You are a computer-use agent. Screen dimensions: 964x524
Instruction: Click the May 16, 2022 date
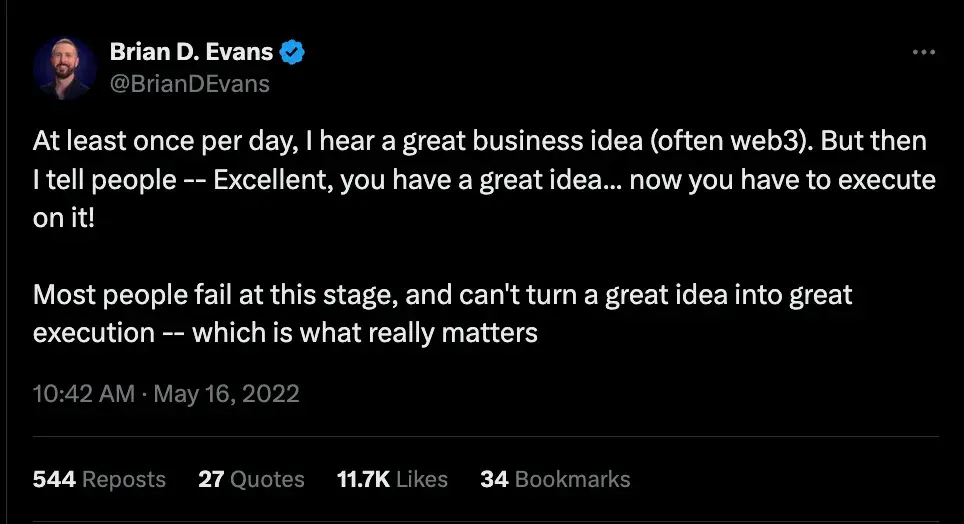click(x=227, y=393)
